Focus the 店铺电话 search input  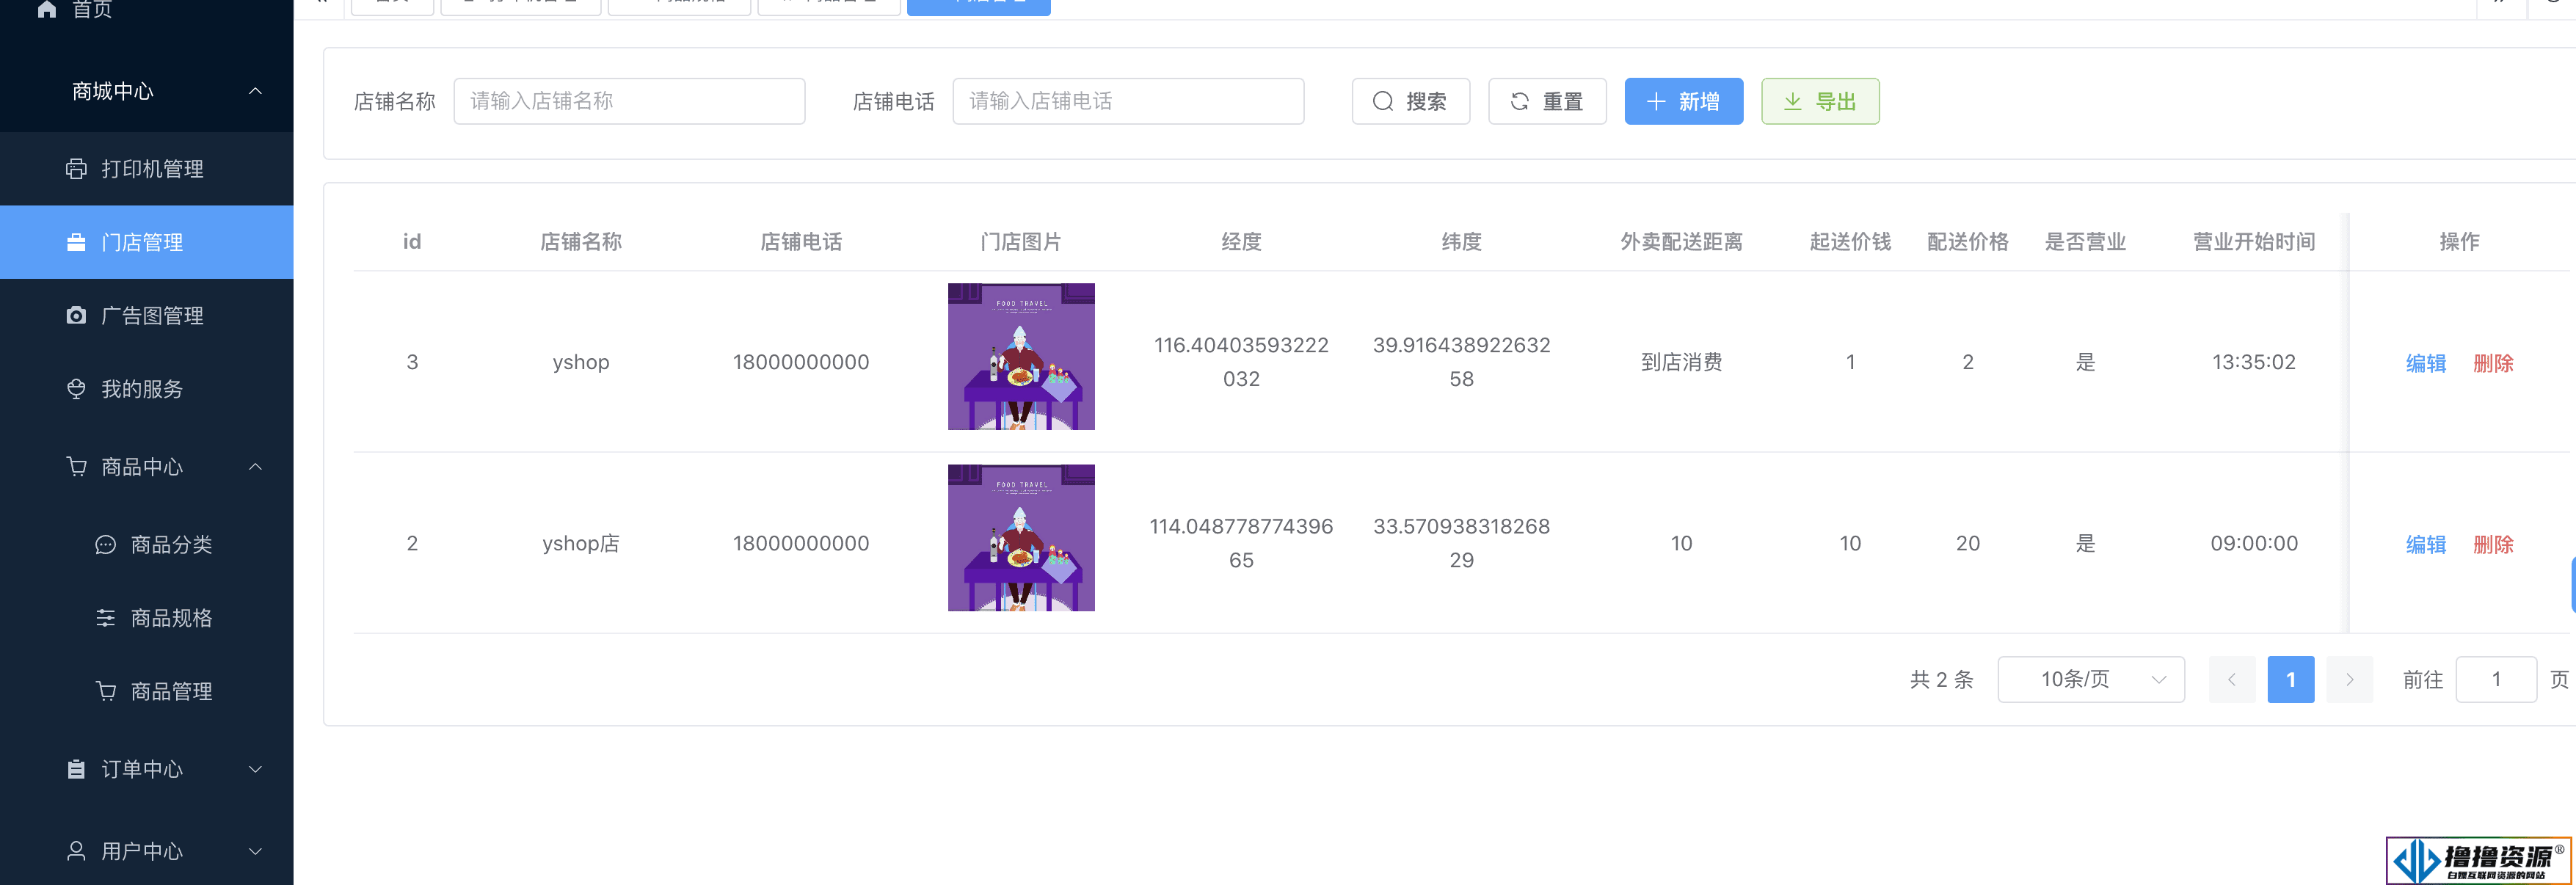(x=1128, y=101)
